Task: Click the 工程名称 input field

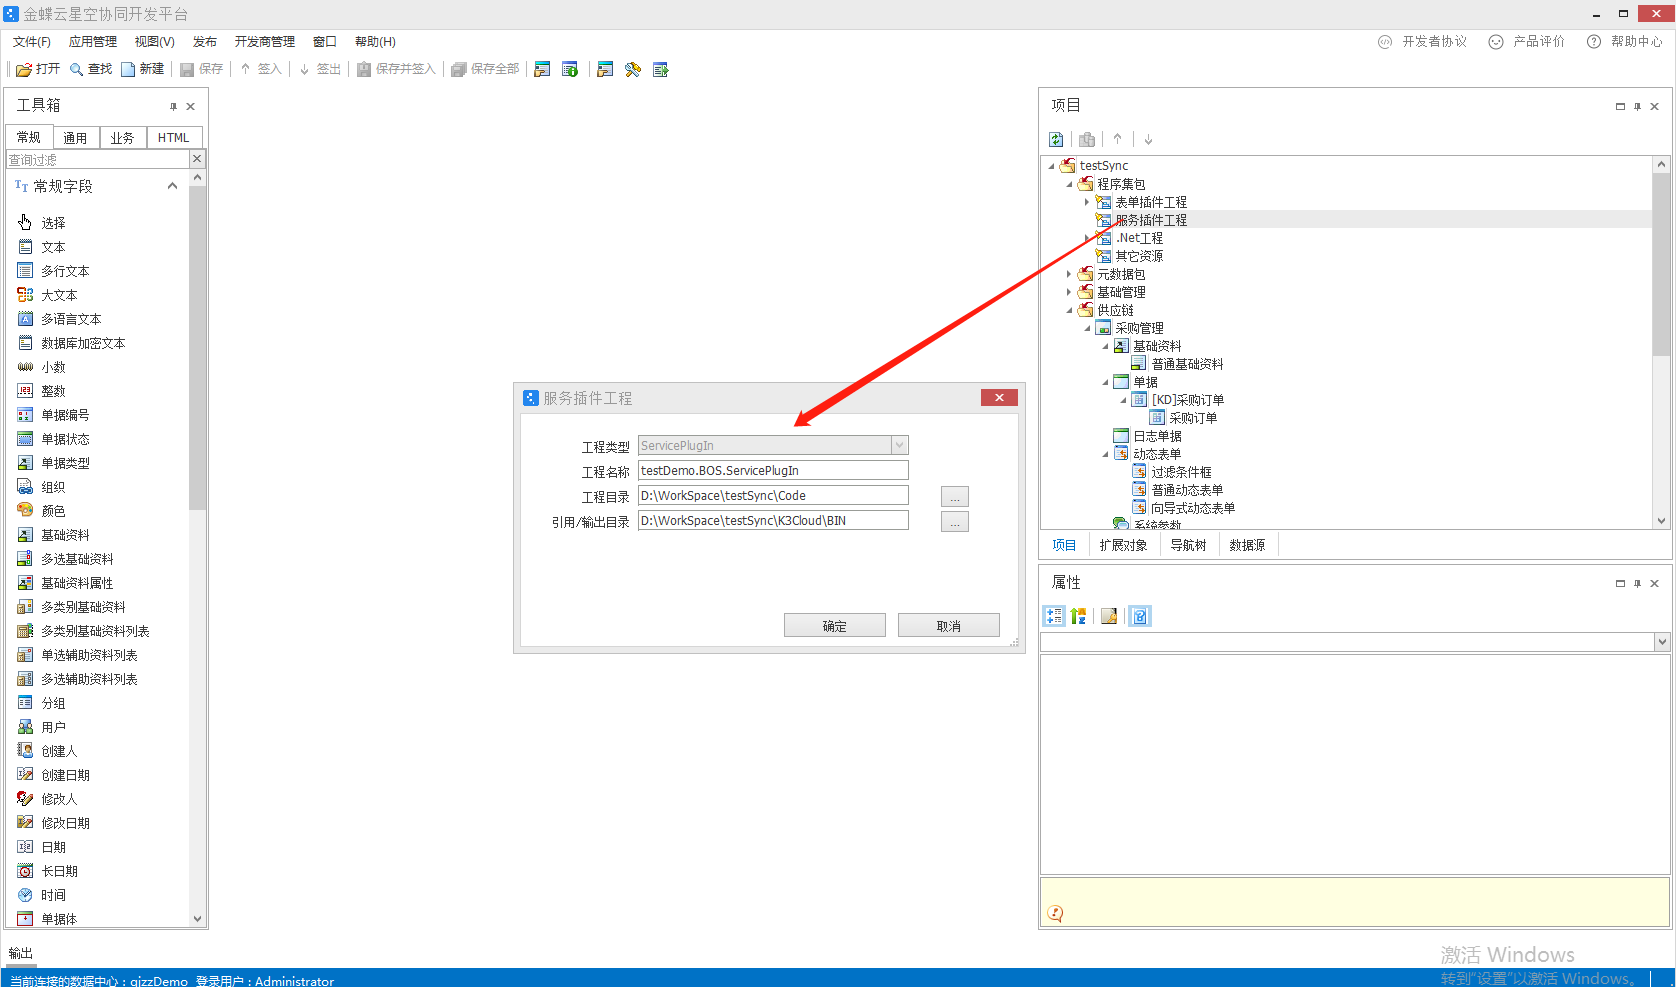Action: tap(772, 471)
